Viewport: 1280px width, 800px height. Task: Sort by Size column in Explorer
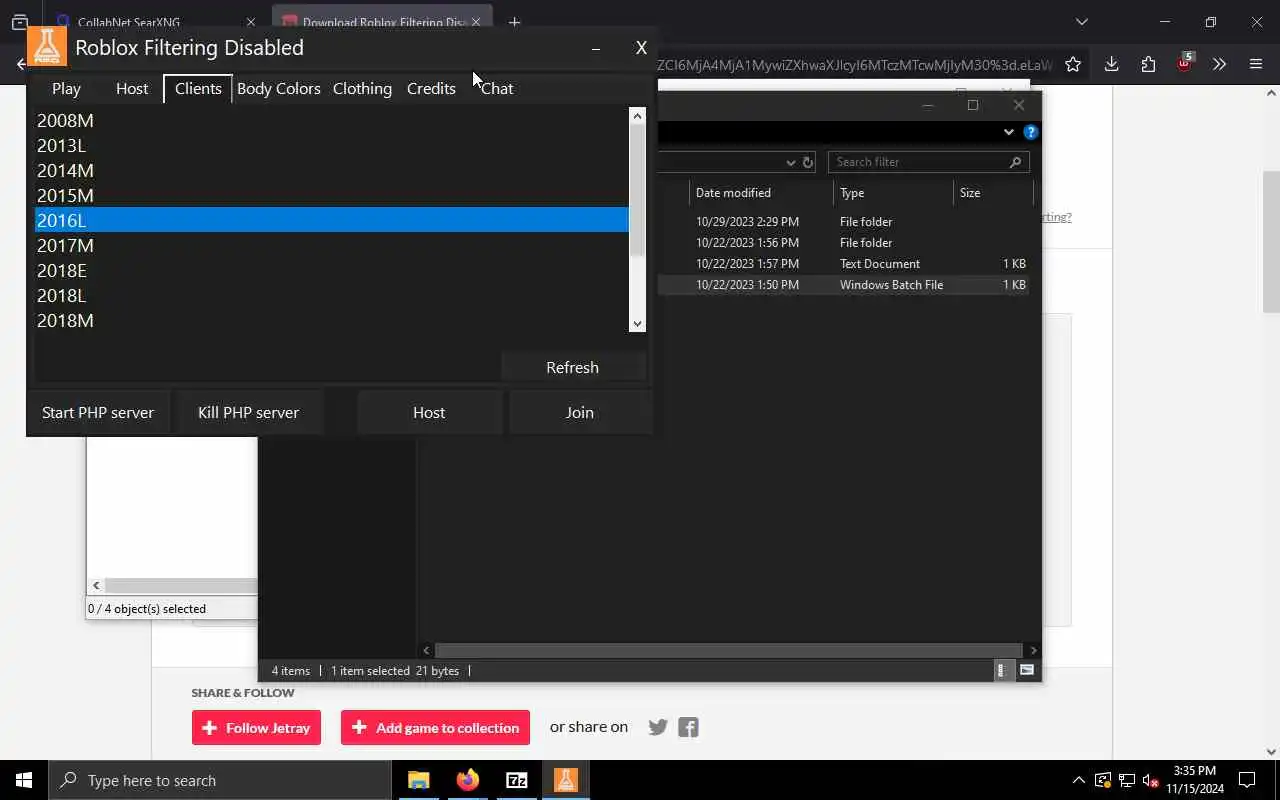coord(993,193)
